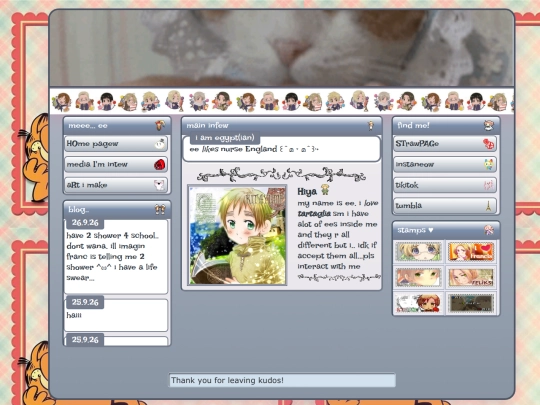Click the pink icon beside tiktok
This screenshot has width=540, height=405.
(488, 185)
